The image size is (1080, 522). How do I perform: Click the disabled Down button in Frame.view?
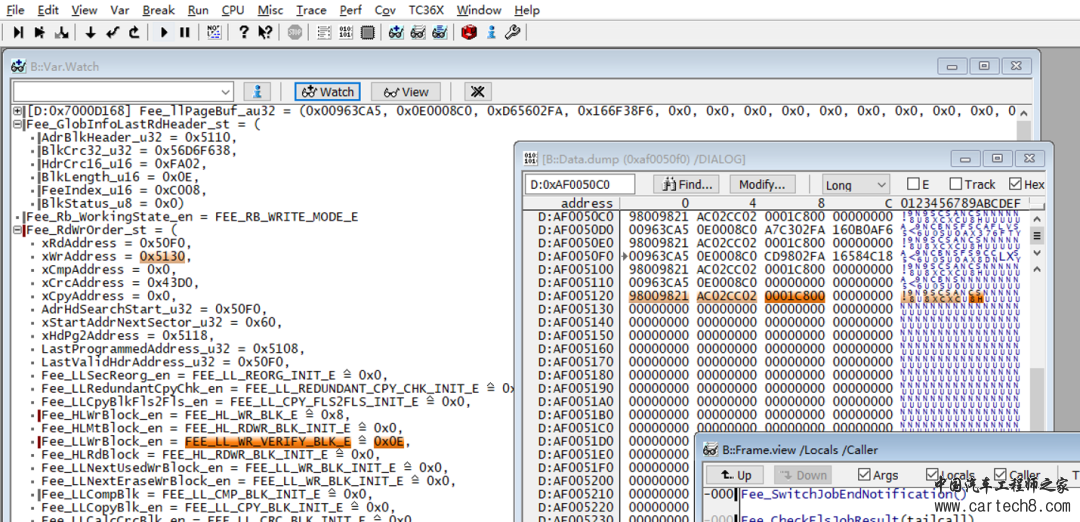click(802, 475)
